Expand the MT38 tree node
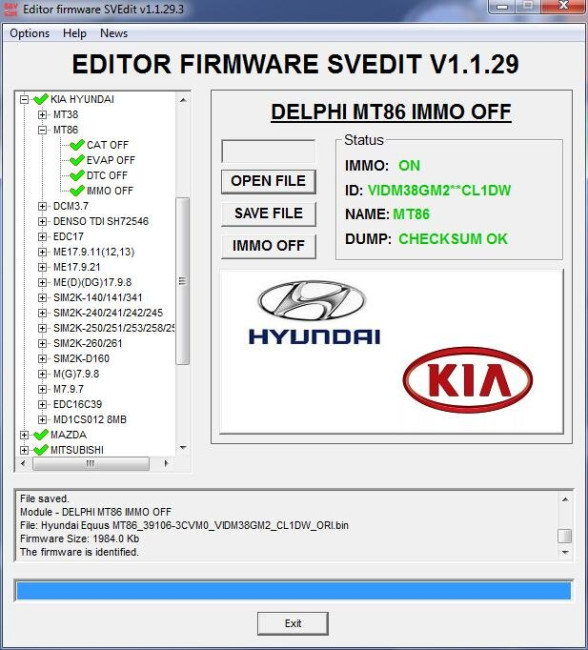The width and height of the screenshot is (588, 650). pos(42,114)
